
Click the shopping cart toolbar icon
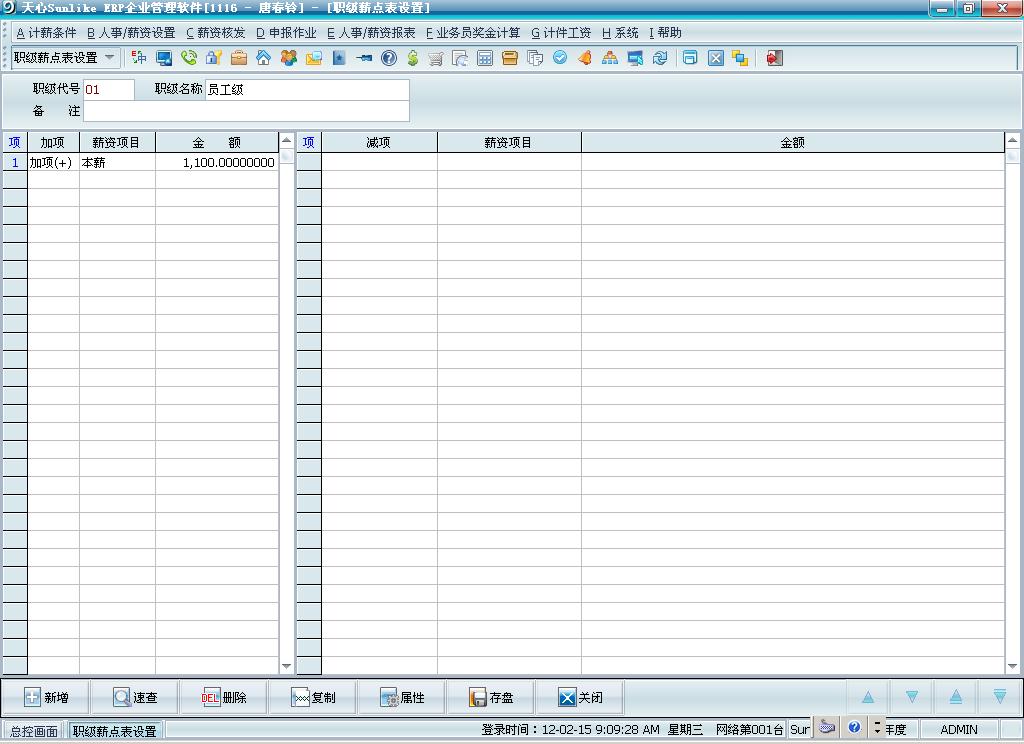coord(436,58)
